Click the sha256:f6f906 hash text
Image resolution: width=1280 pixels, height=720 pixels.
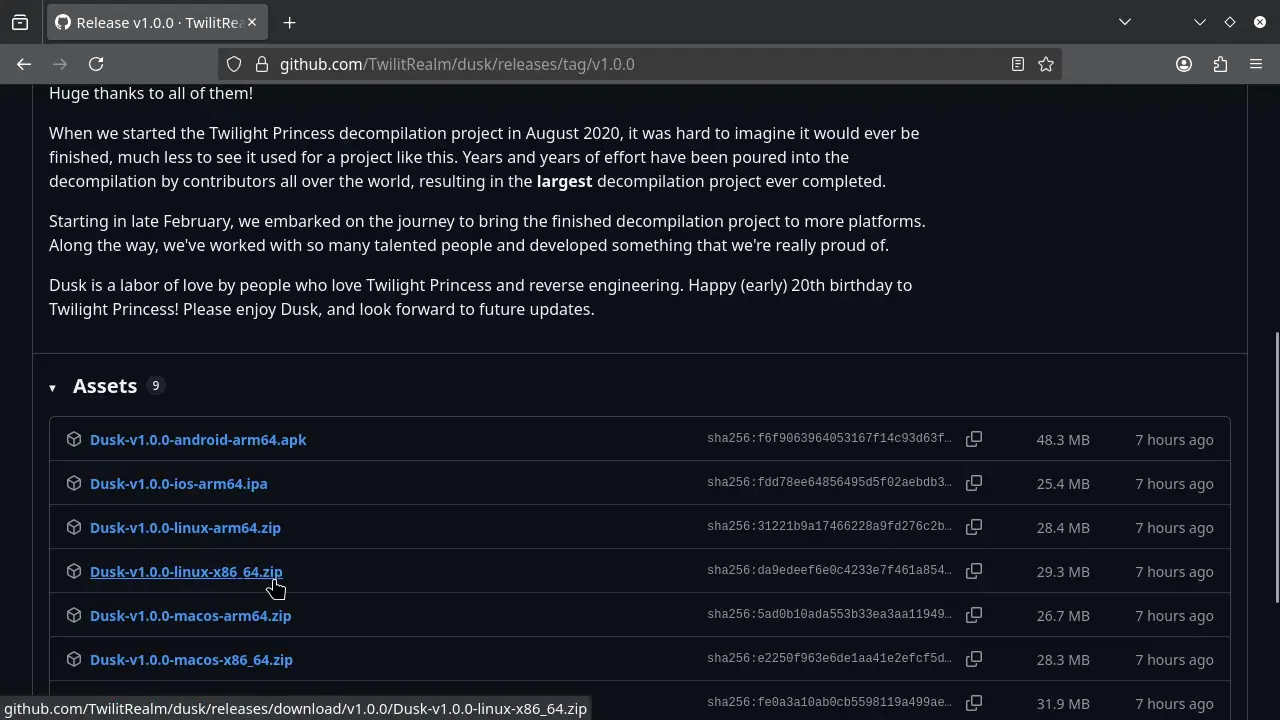[x=829, y=439]
